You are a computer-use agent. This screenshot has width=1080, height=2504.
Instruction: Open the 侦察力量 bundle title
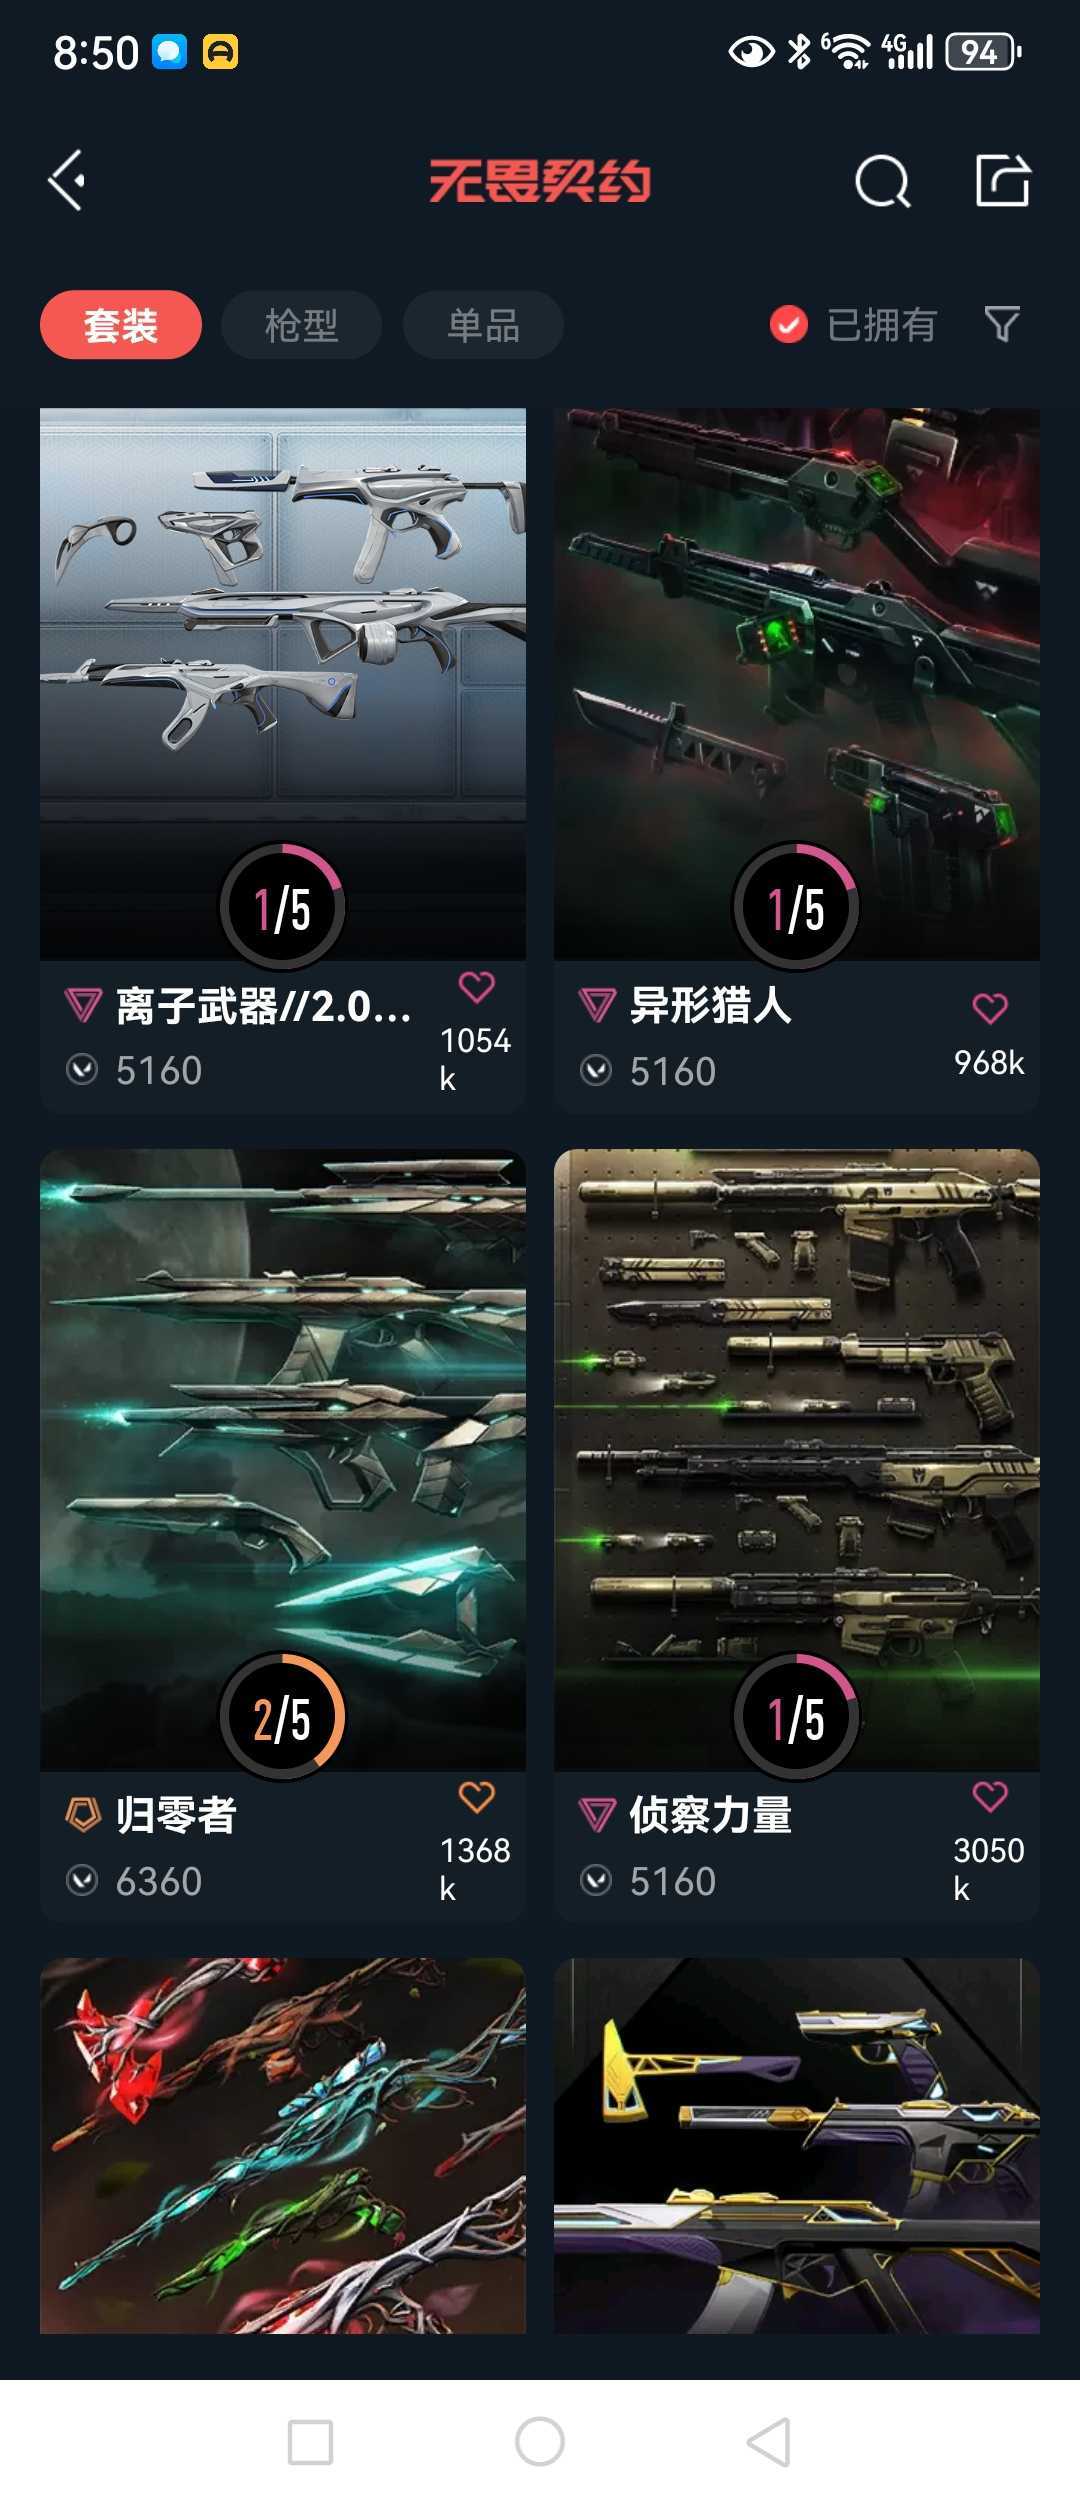click(711, 1815)
